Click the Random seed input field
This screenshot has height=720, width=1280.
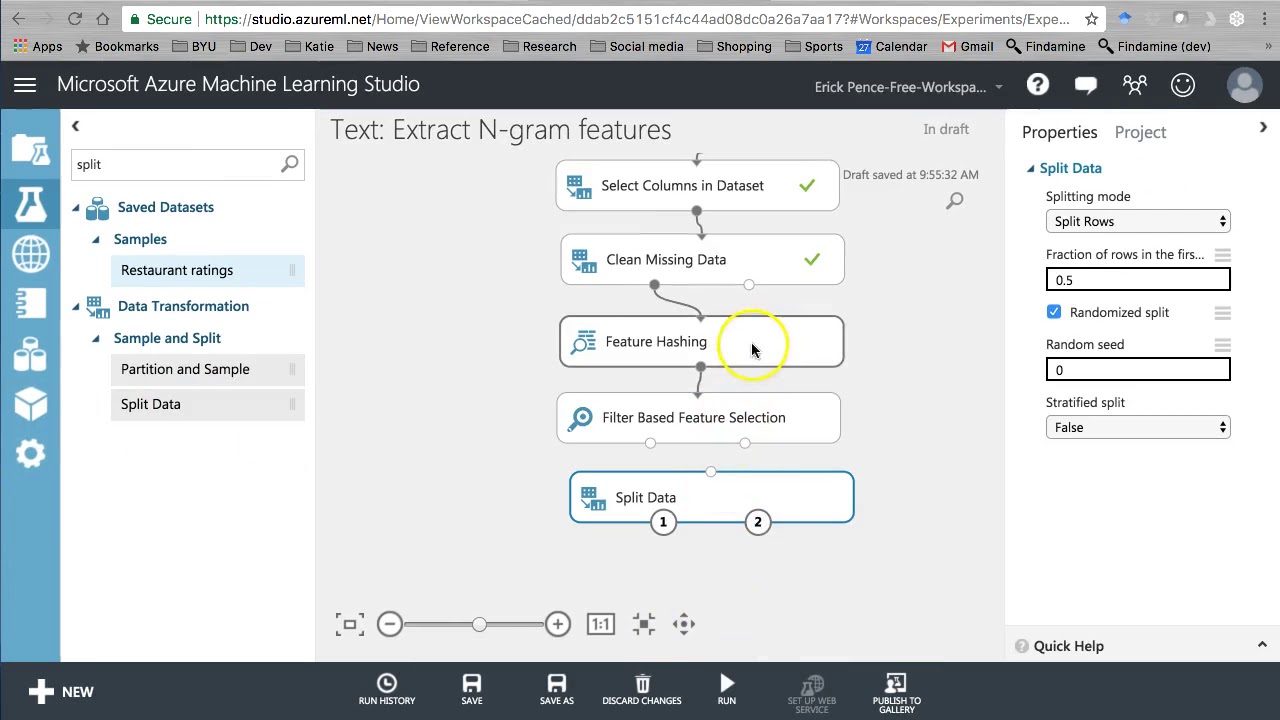click(1138, 370)
